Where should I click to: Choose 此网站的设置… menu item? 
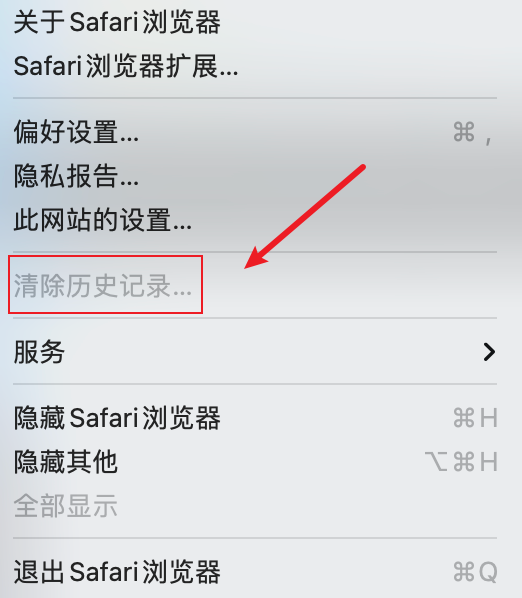(255, 220)
